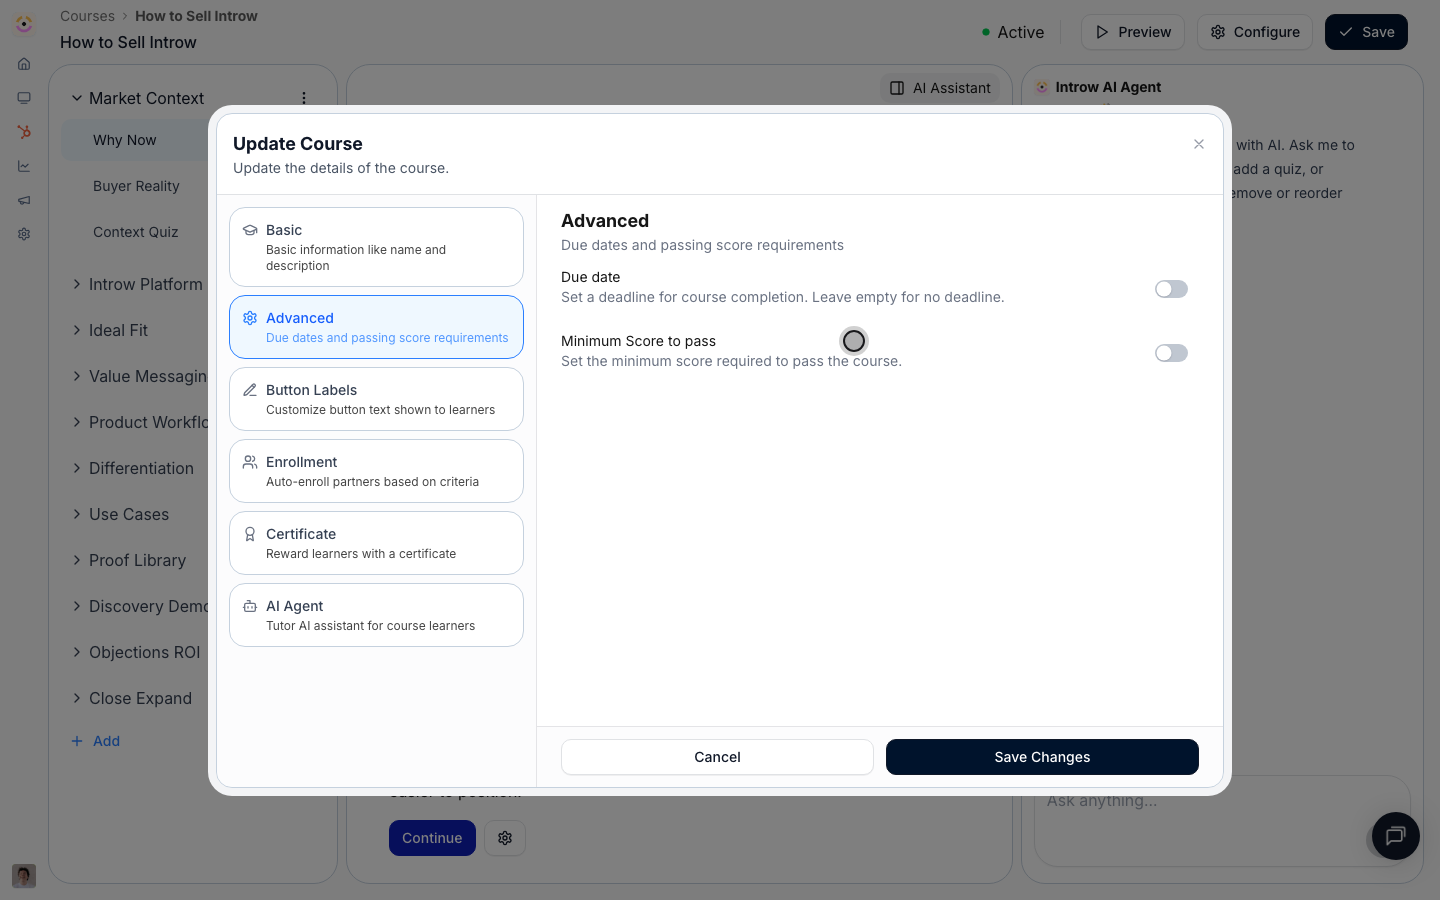Open the Home icon in sidebar
Viewport: 1440px width, 900px height.
24,64
